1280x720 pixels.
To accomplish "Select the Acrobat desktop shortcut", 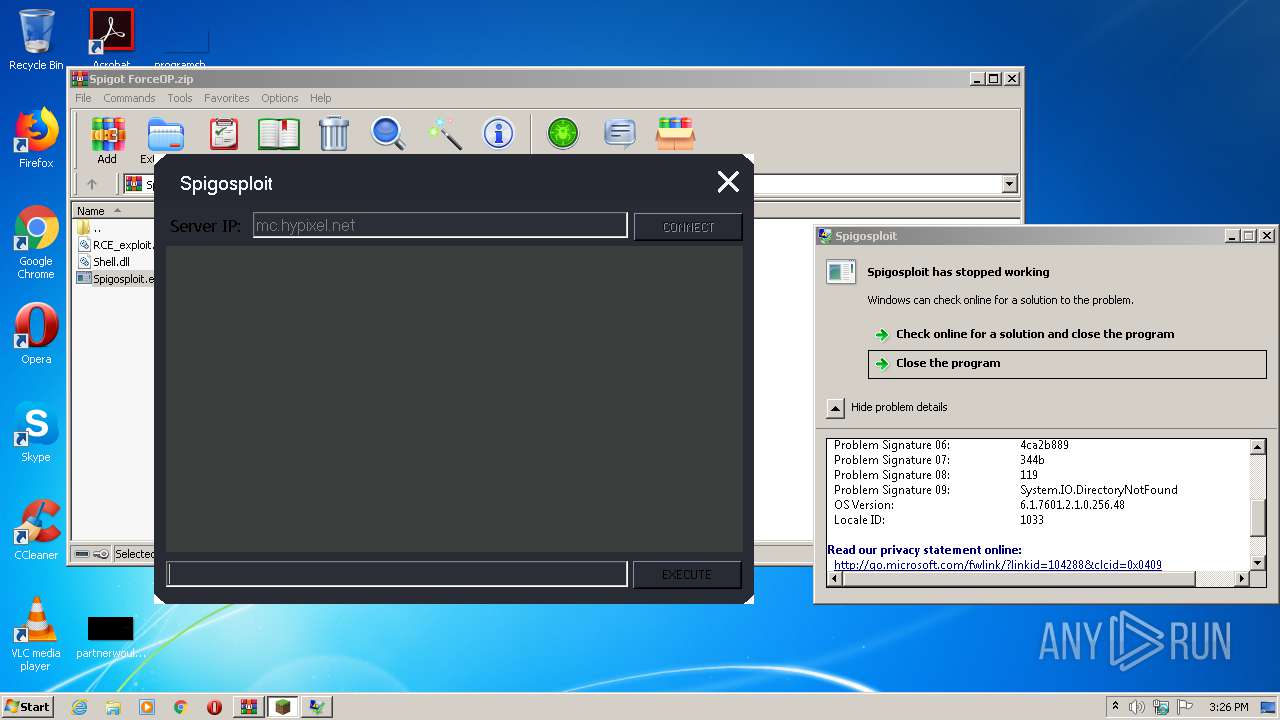I will [x=111, y=40].
